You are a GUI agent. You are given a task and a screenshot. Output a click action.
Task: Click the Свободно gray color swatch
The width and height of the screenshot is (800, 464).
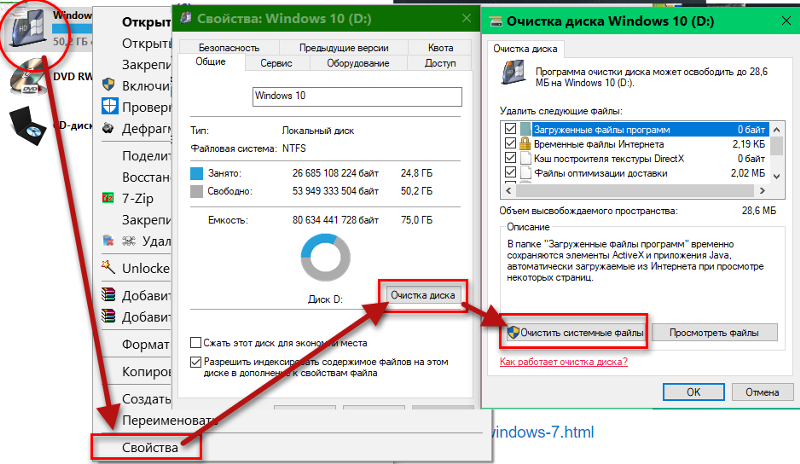pos(196,191)
